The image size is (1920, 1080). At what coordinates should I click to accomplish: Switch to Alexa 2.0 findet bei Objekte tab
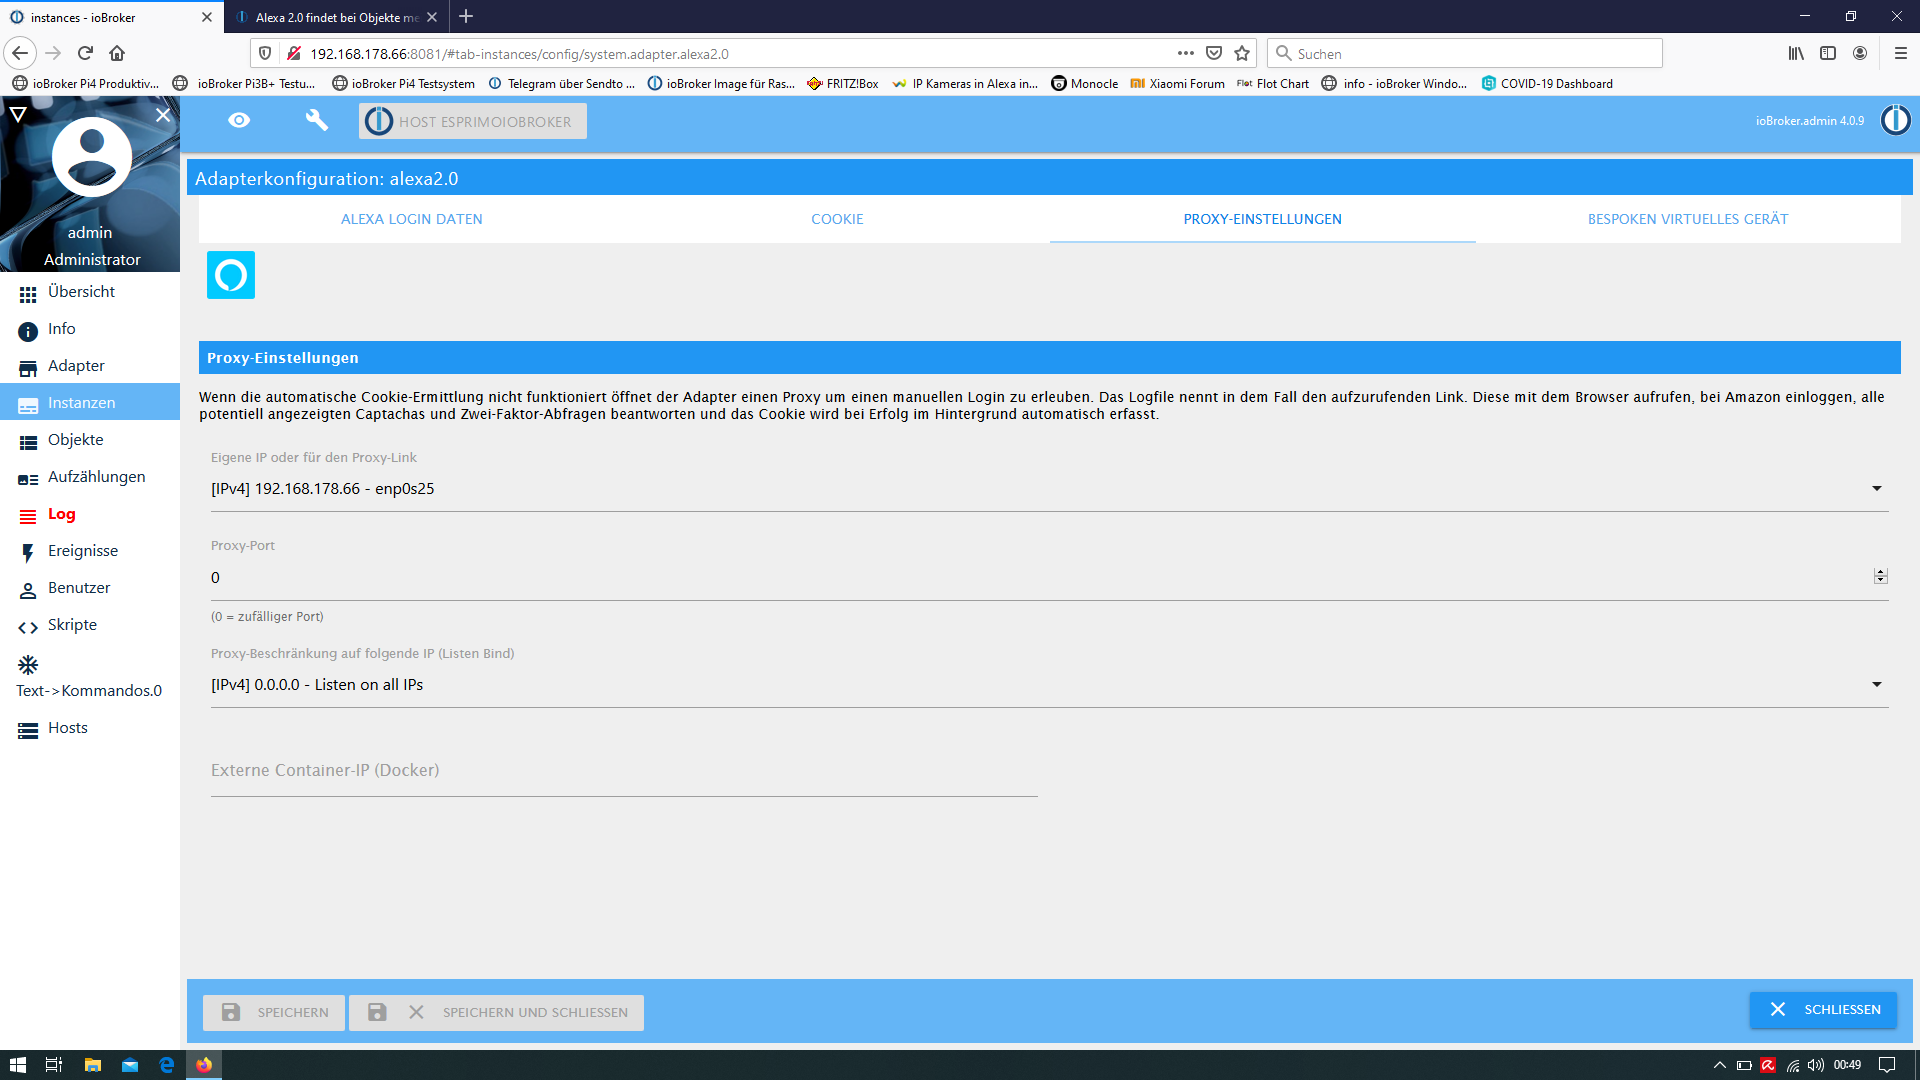(x=337, y=17)
